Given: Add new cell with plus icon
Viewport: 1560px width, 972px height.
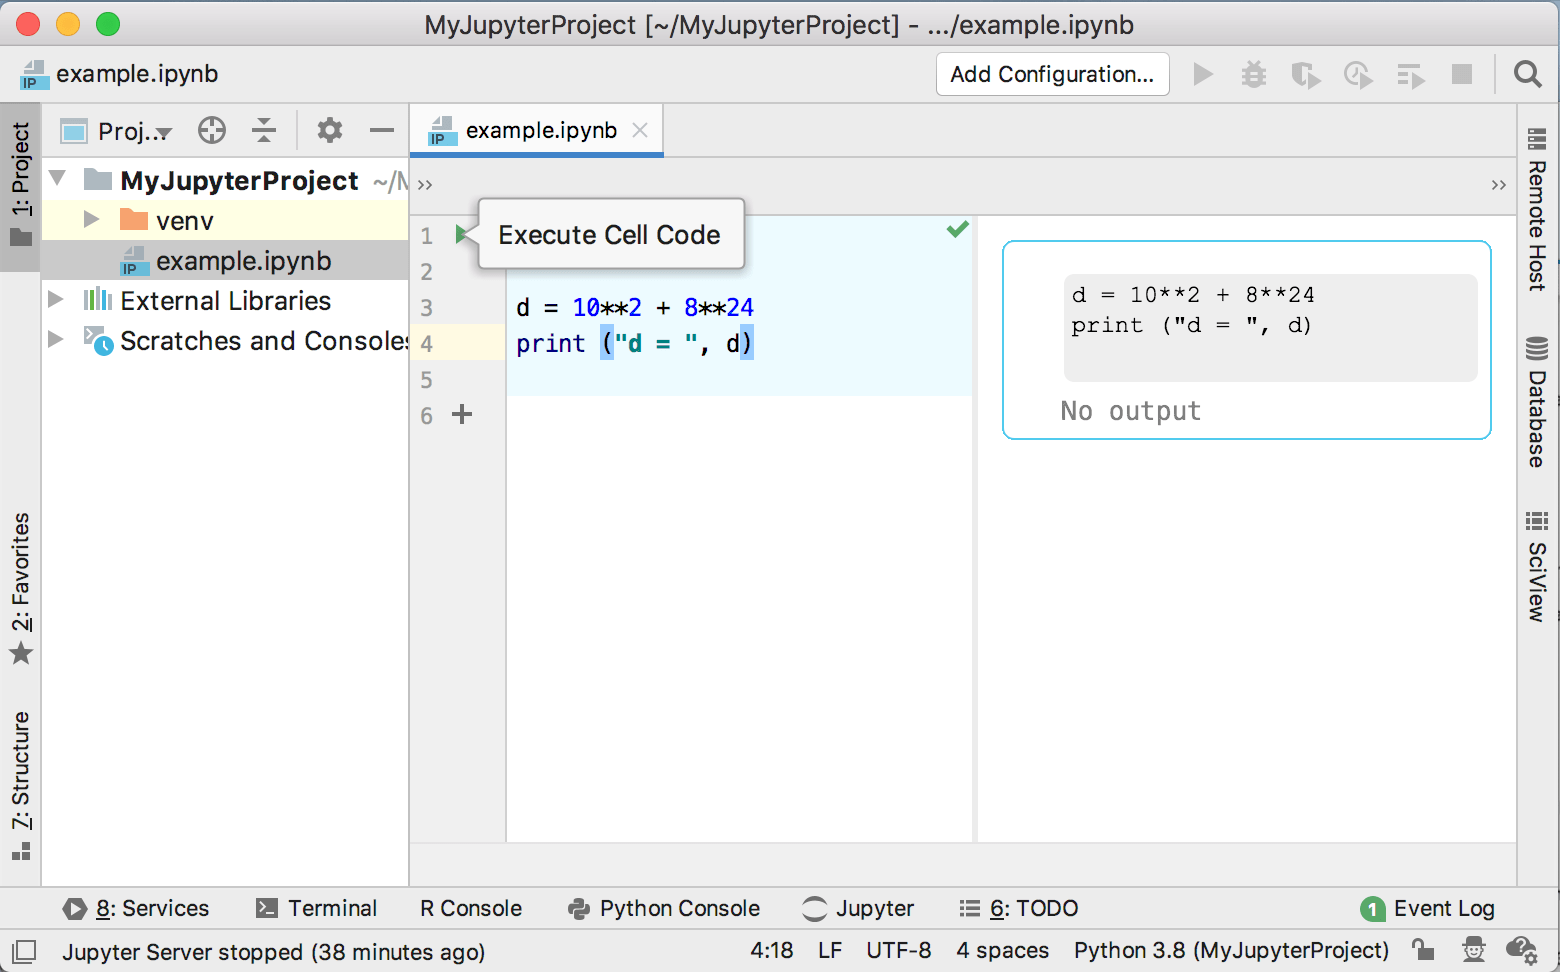Looking at the screenshot, I should 462,414.
